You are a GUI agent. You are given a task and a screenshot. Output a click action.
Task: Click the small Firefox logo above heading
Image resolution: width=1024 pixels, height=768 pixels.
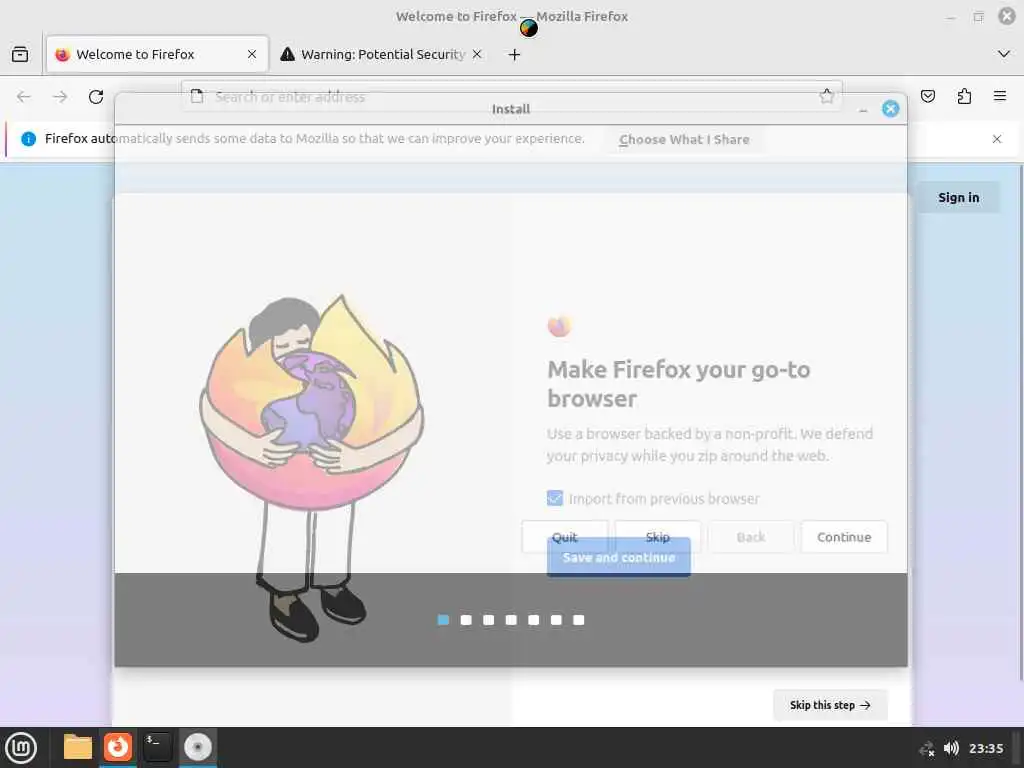click(x=560, y=325)
